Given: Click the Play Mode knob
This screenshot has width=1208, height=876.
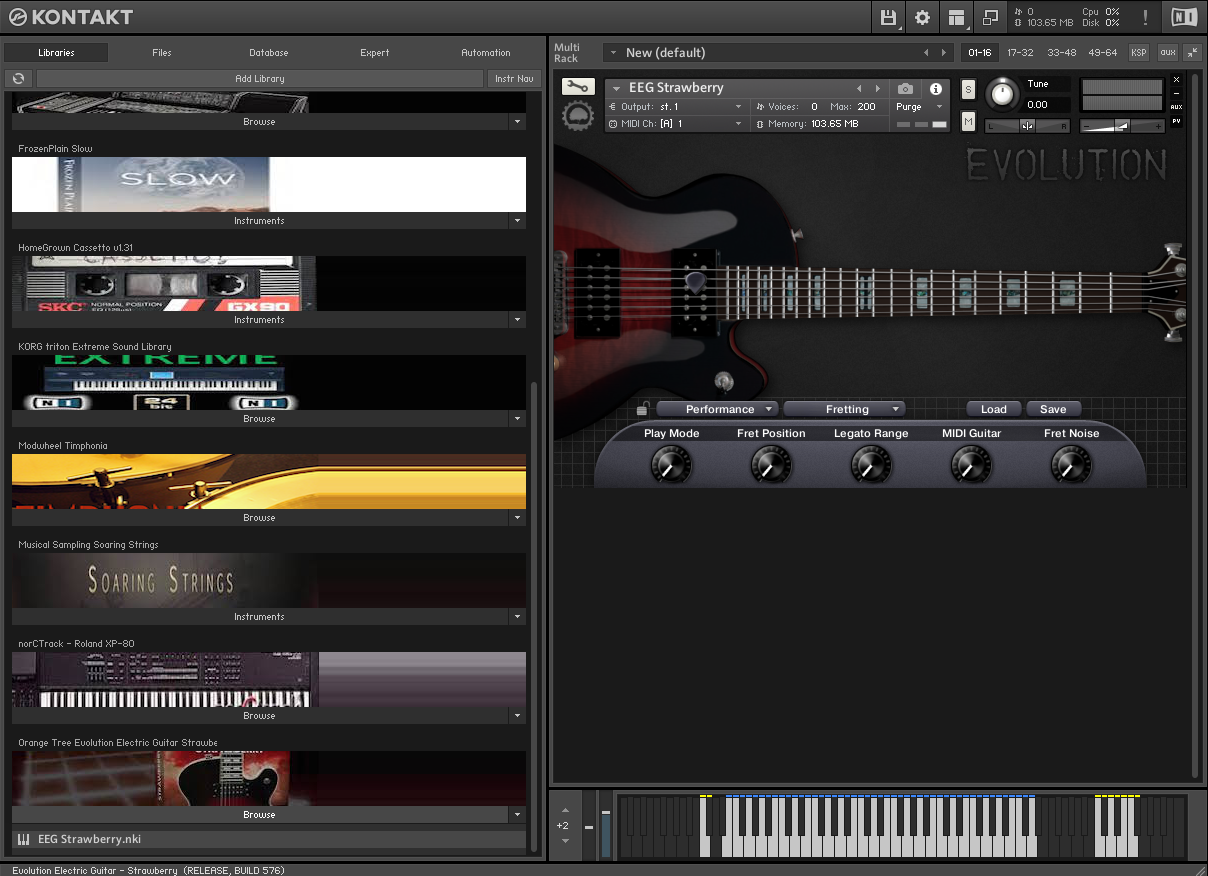Looking at the screenshot, I should click(671, 464).
